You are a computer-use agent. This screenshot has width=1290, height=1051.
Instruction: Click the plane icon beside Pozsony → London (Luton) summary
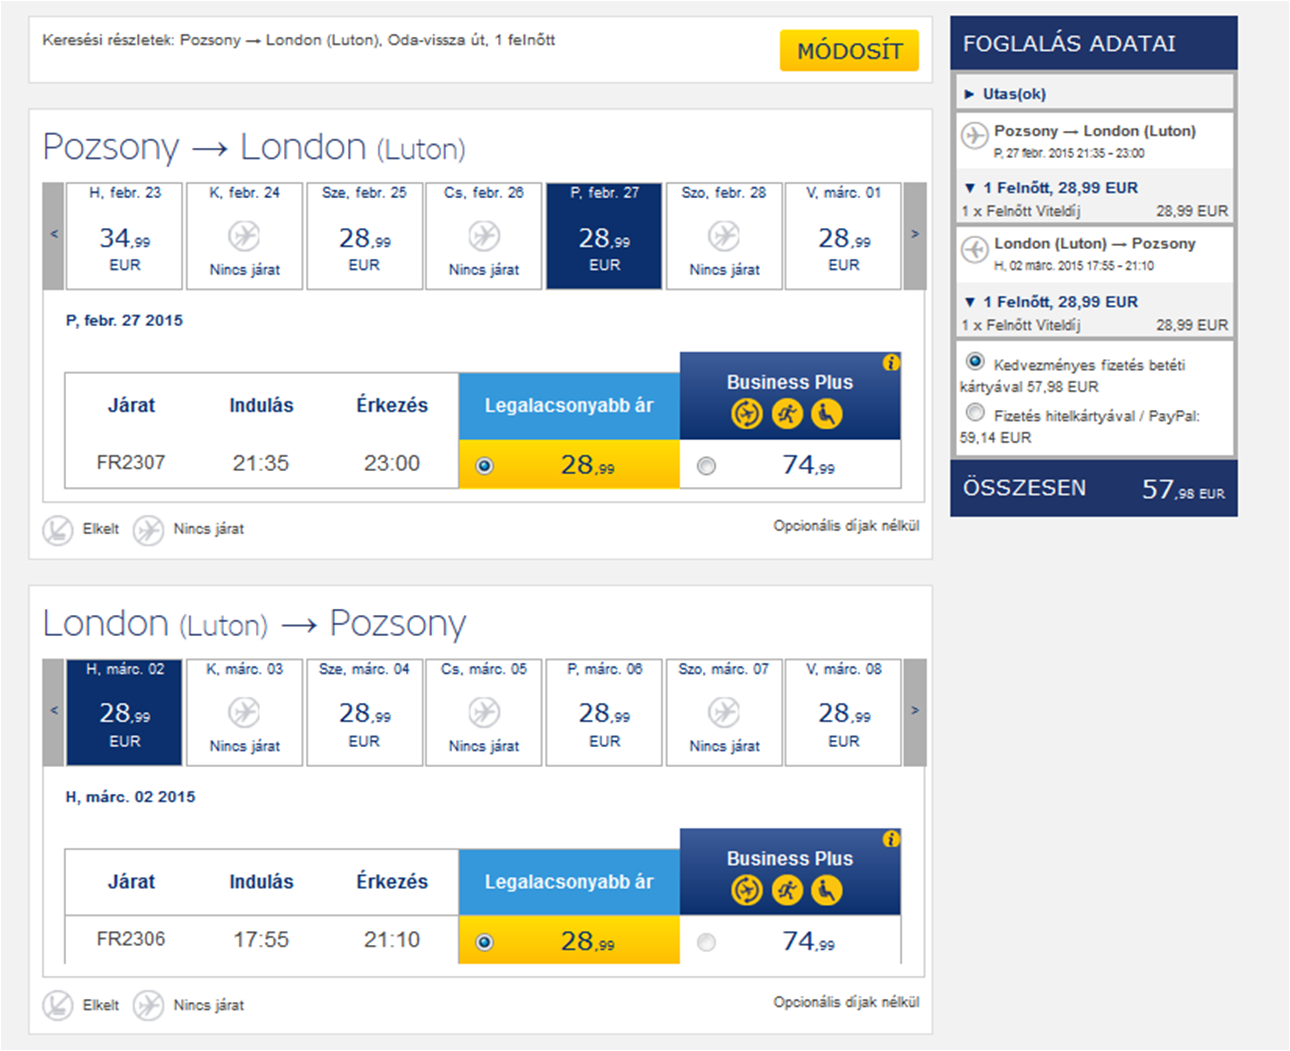point(974,135)
